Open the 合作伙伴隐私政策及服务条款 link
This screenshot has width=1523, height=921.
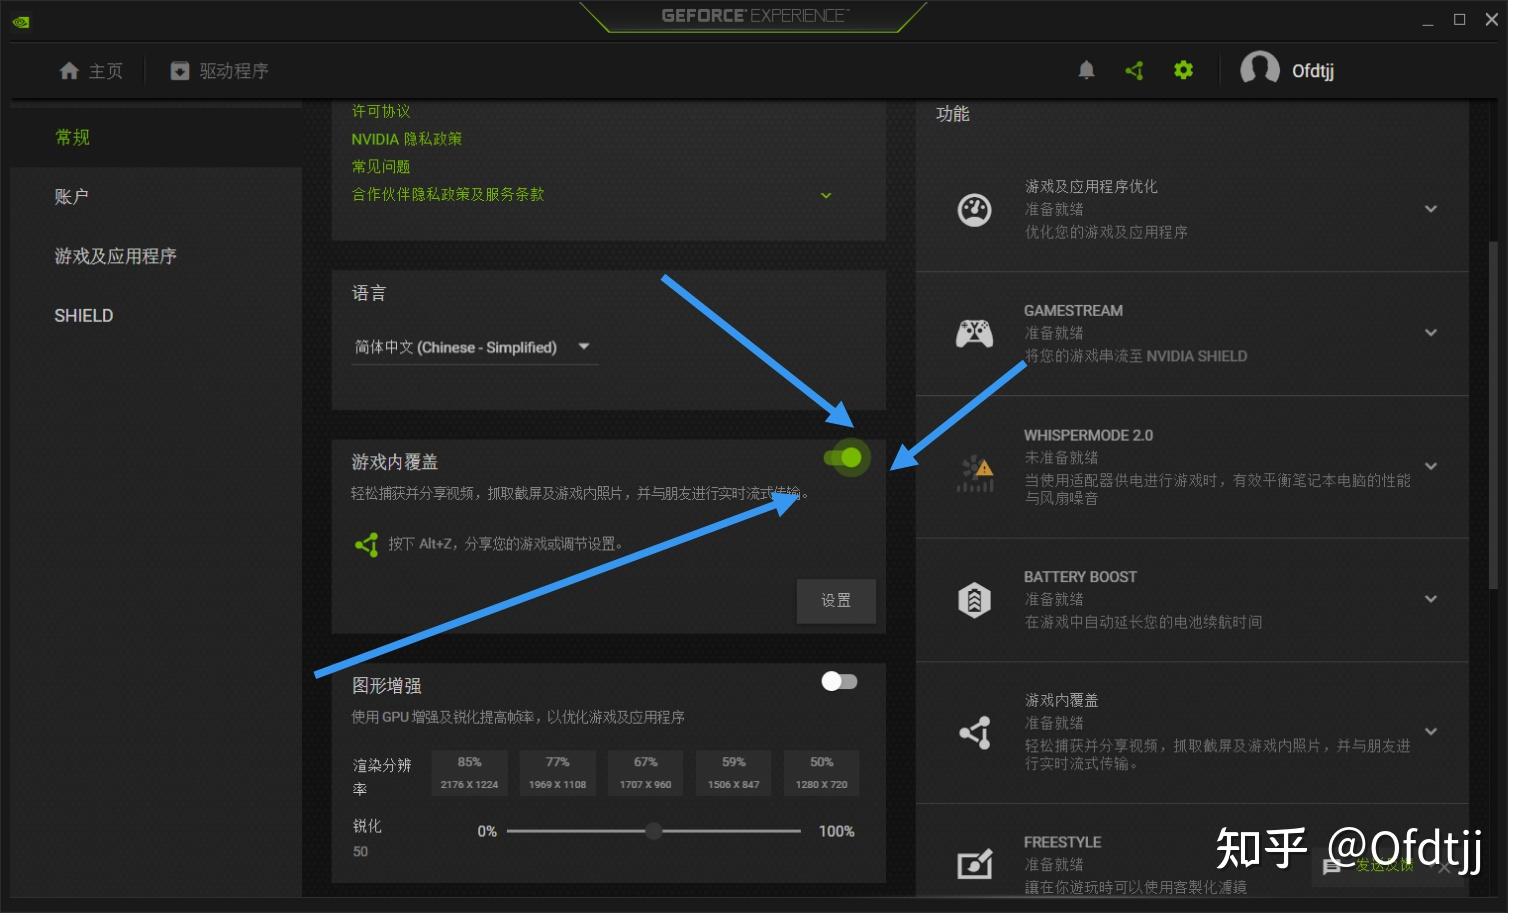click(x=448, y=194)
